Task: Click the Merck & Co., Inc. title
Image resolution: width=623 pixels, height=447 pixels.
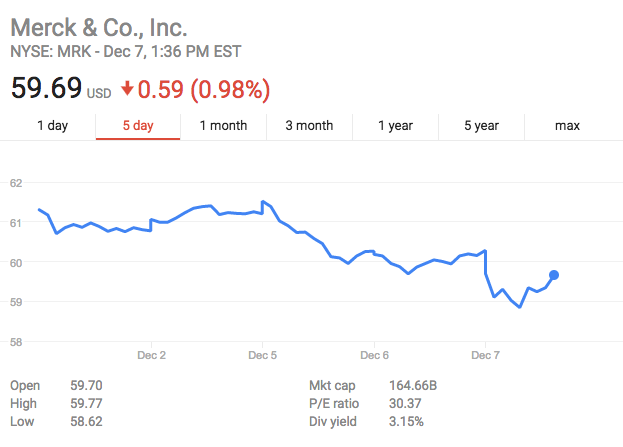Action: [99, 27]
